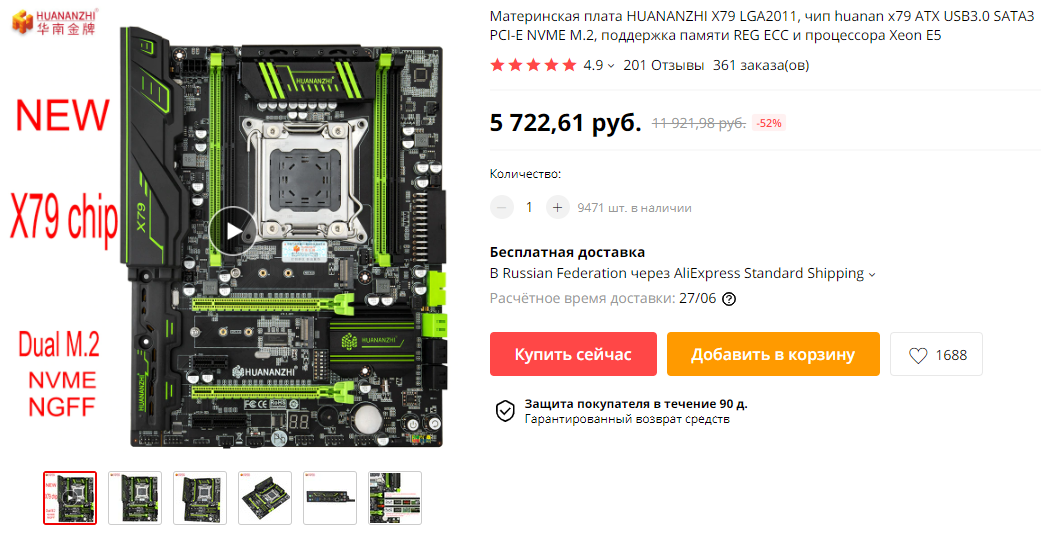Expand the 4.9 rating breakdown chevron
The height and width of the screenshot is (545, 1057).
(x=611, y=66)
